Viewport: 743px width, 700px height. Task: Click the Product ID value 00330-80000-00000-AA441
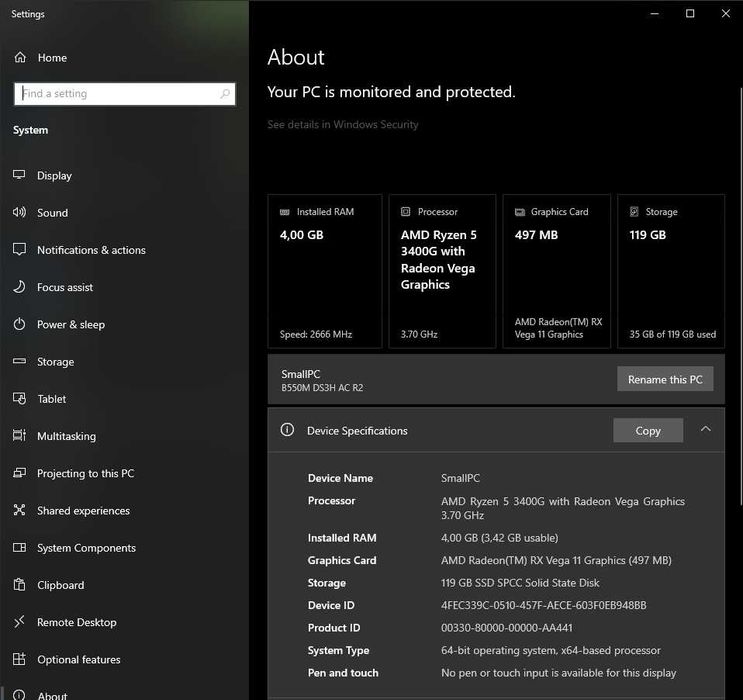click(507, 628)
